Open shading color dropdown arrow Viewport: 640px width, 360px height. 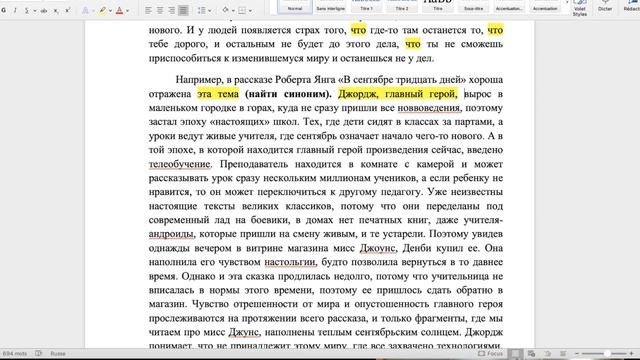click(233, 11)
